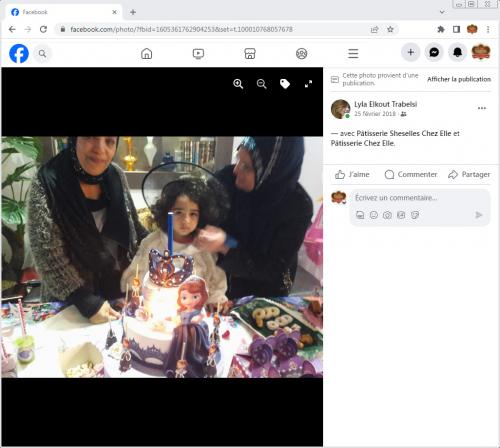500x448 pixels.
Task: Click the birthday photo
Action: pos(162,257)
